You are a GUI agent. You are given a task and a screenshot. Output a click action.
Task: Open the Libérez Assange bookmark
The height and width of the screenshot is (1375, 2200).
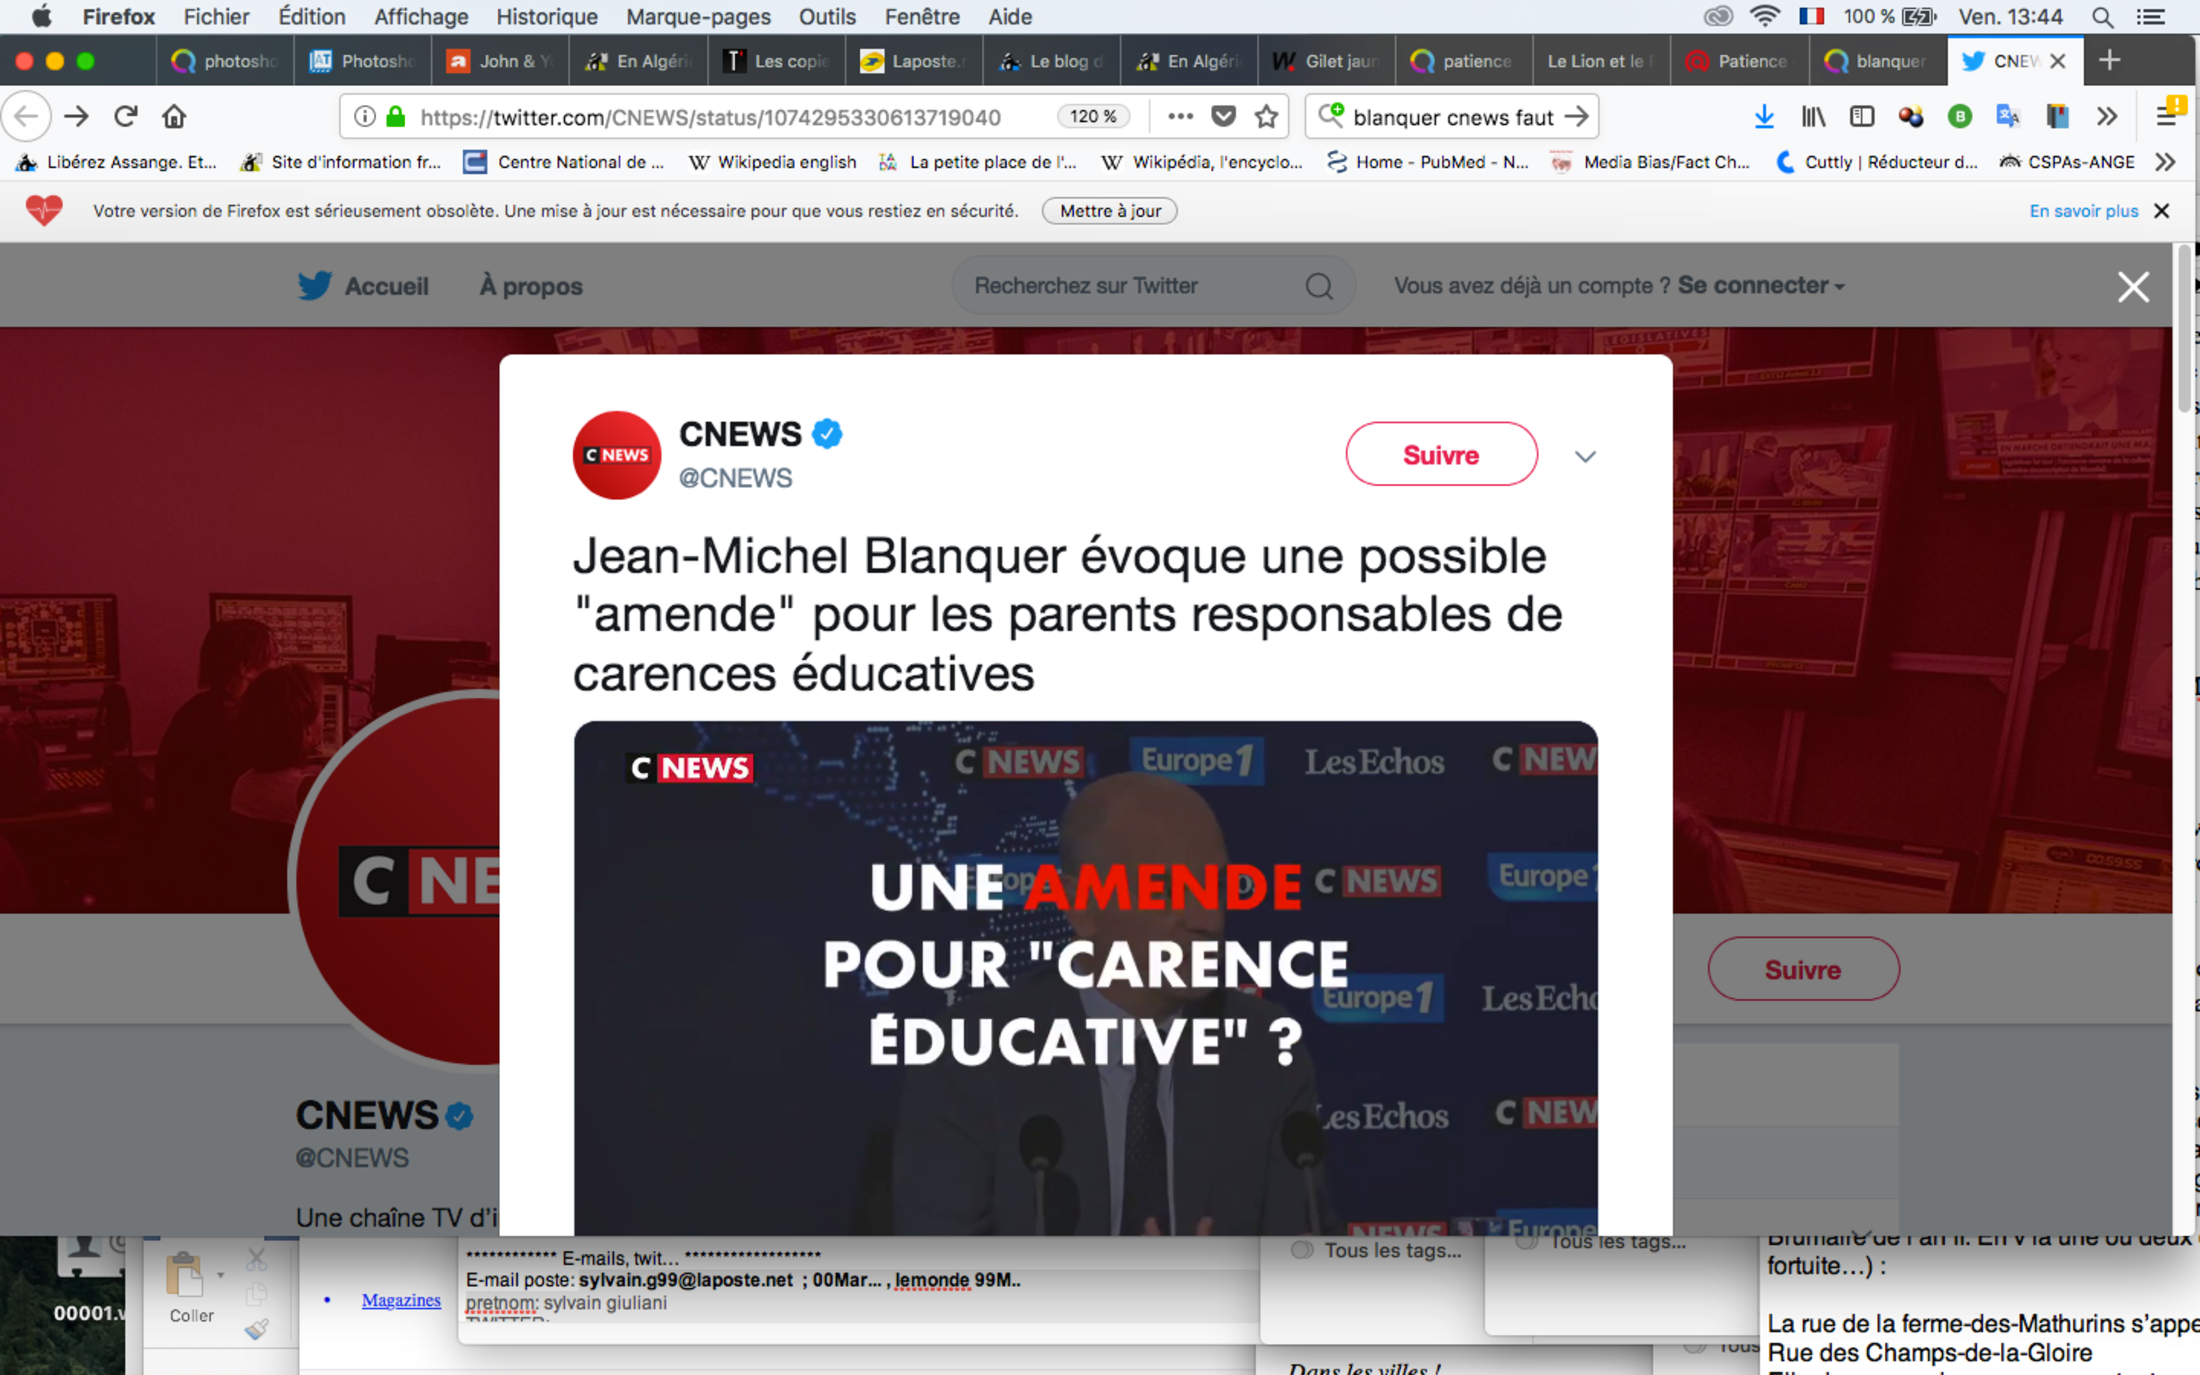point(117,162)
